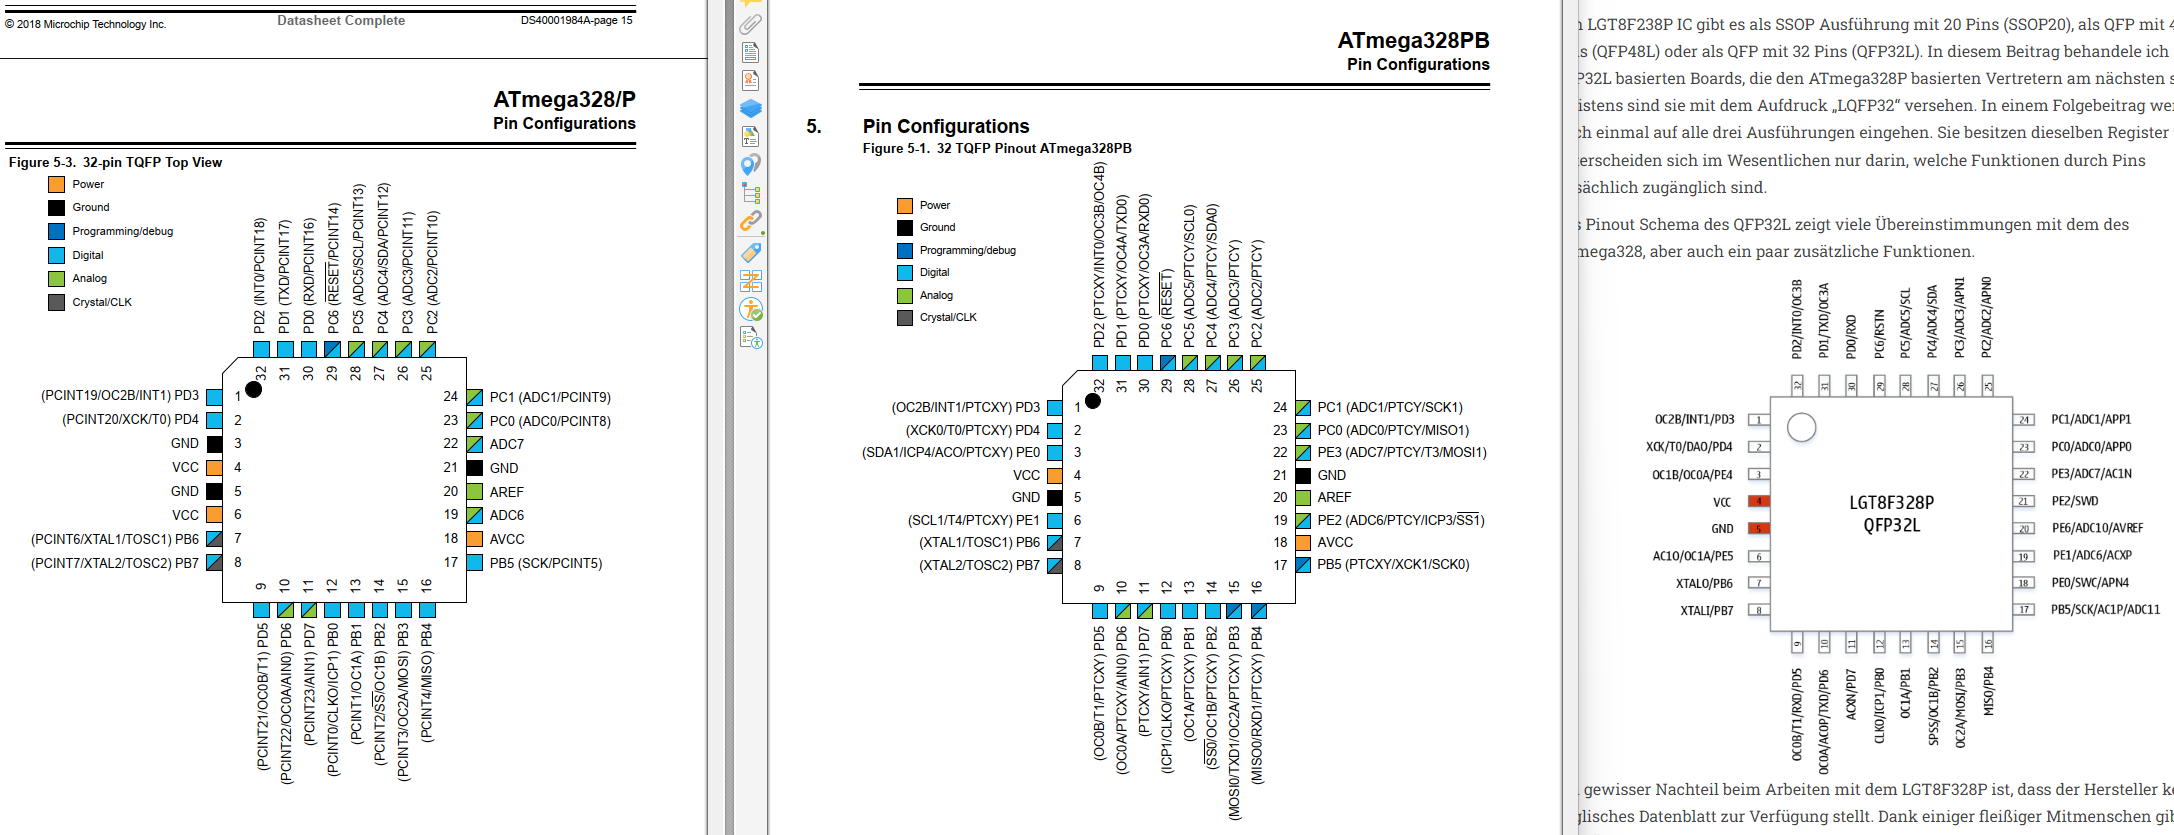The height and width of the screenshot is (835, 2174).
Task: Open the accessibility report icon
Action: (x=751, y=338)
